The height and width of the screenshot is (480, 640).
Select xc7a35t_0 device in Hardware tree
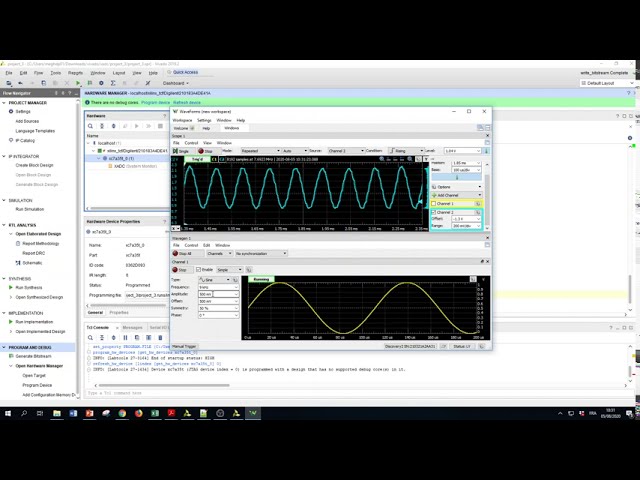(x=121, y=158)
